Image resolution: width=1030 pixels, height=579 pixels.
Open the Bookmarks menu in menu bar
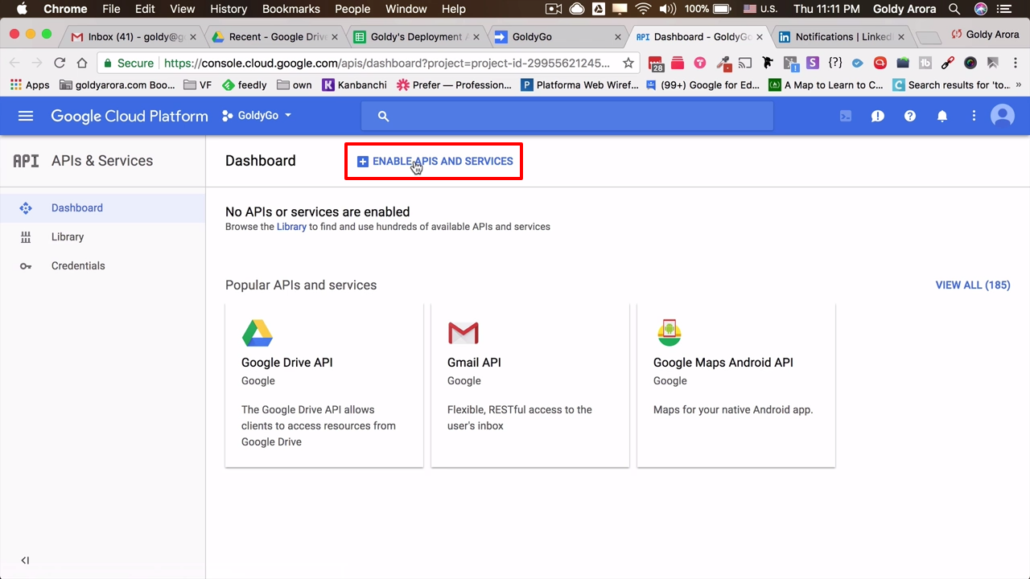click(x=290, y=9)
